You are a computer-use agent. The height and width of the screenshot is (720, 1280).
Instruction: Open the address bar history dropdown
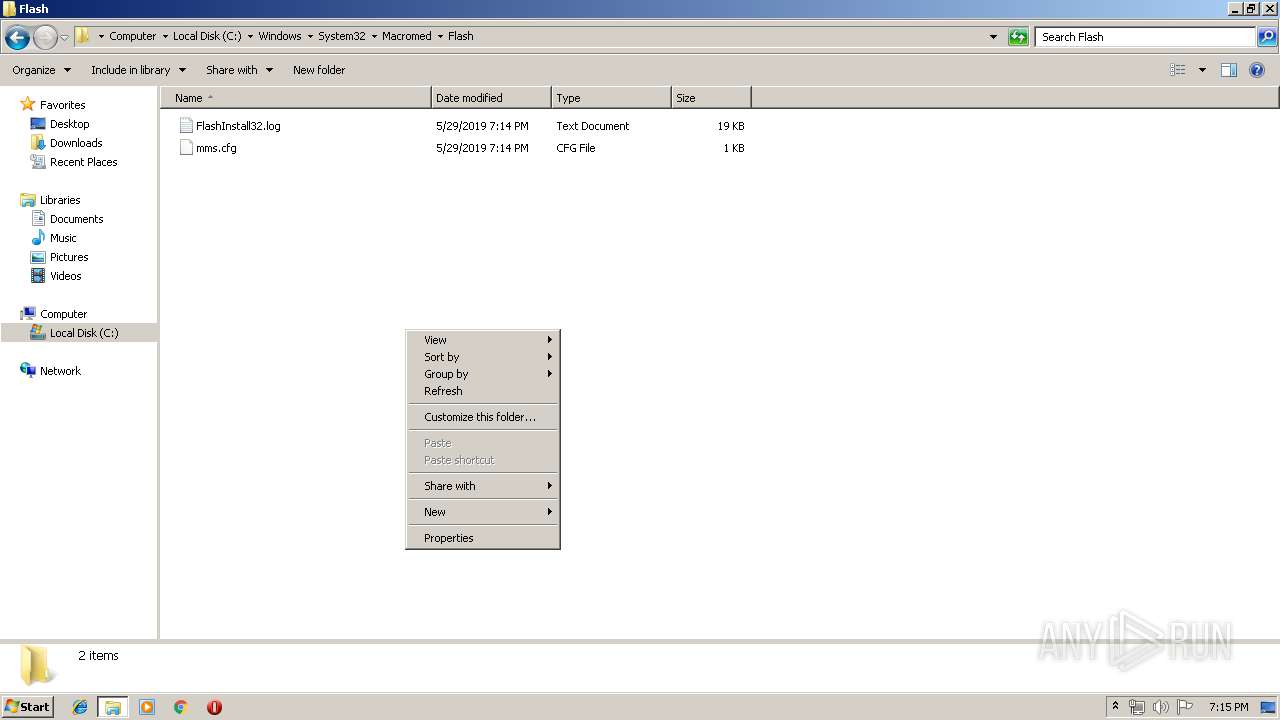click(993, 37)
